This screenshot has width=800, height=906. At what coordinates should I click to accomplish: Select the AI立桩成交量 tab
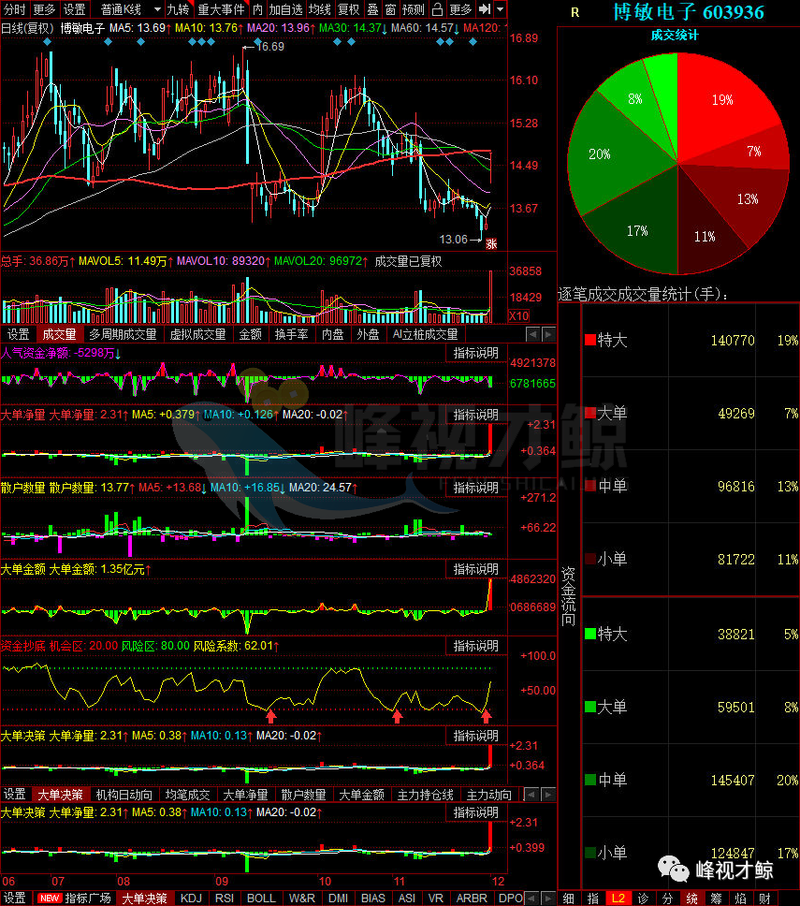tap(425, 334)
